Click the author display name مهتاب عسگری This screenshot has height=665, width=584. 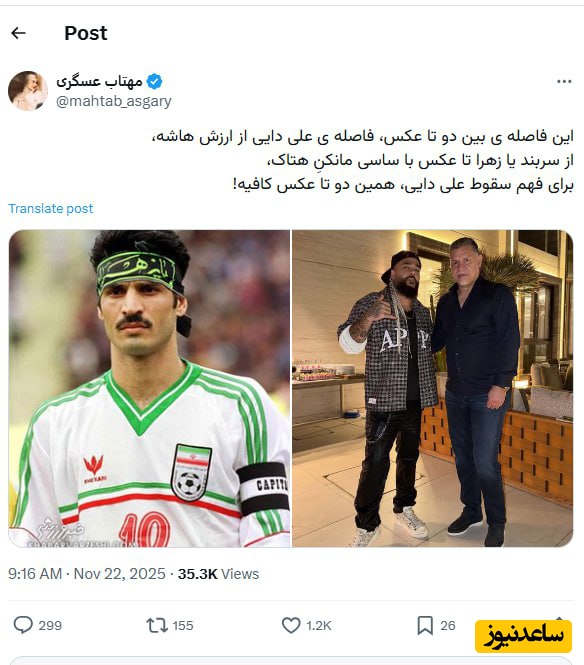(100, 81)
